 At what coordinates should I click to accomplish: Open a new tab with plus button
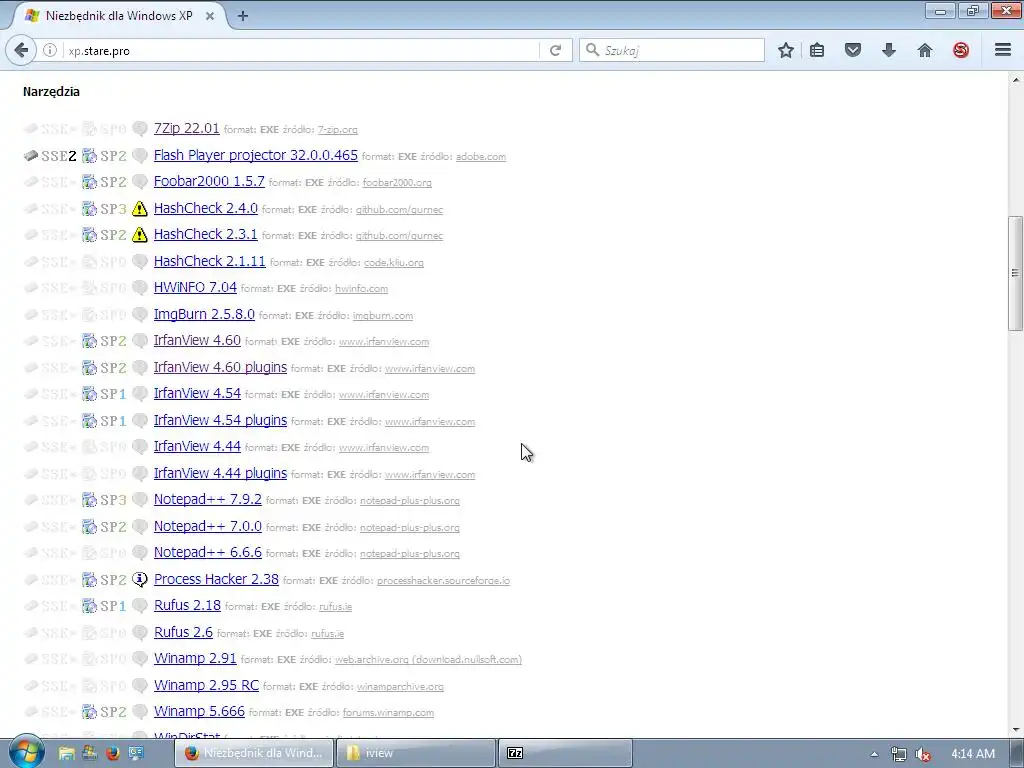pyautogui.click(x=243, y=16)
